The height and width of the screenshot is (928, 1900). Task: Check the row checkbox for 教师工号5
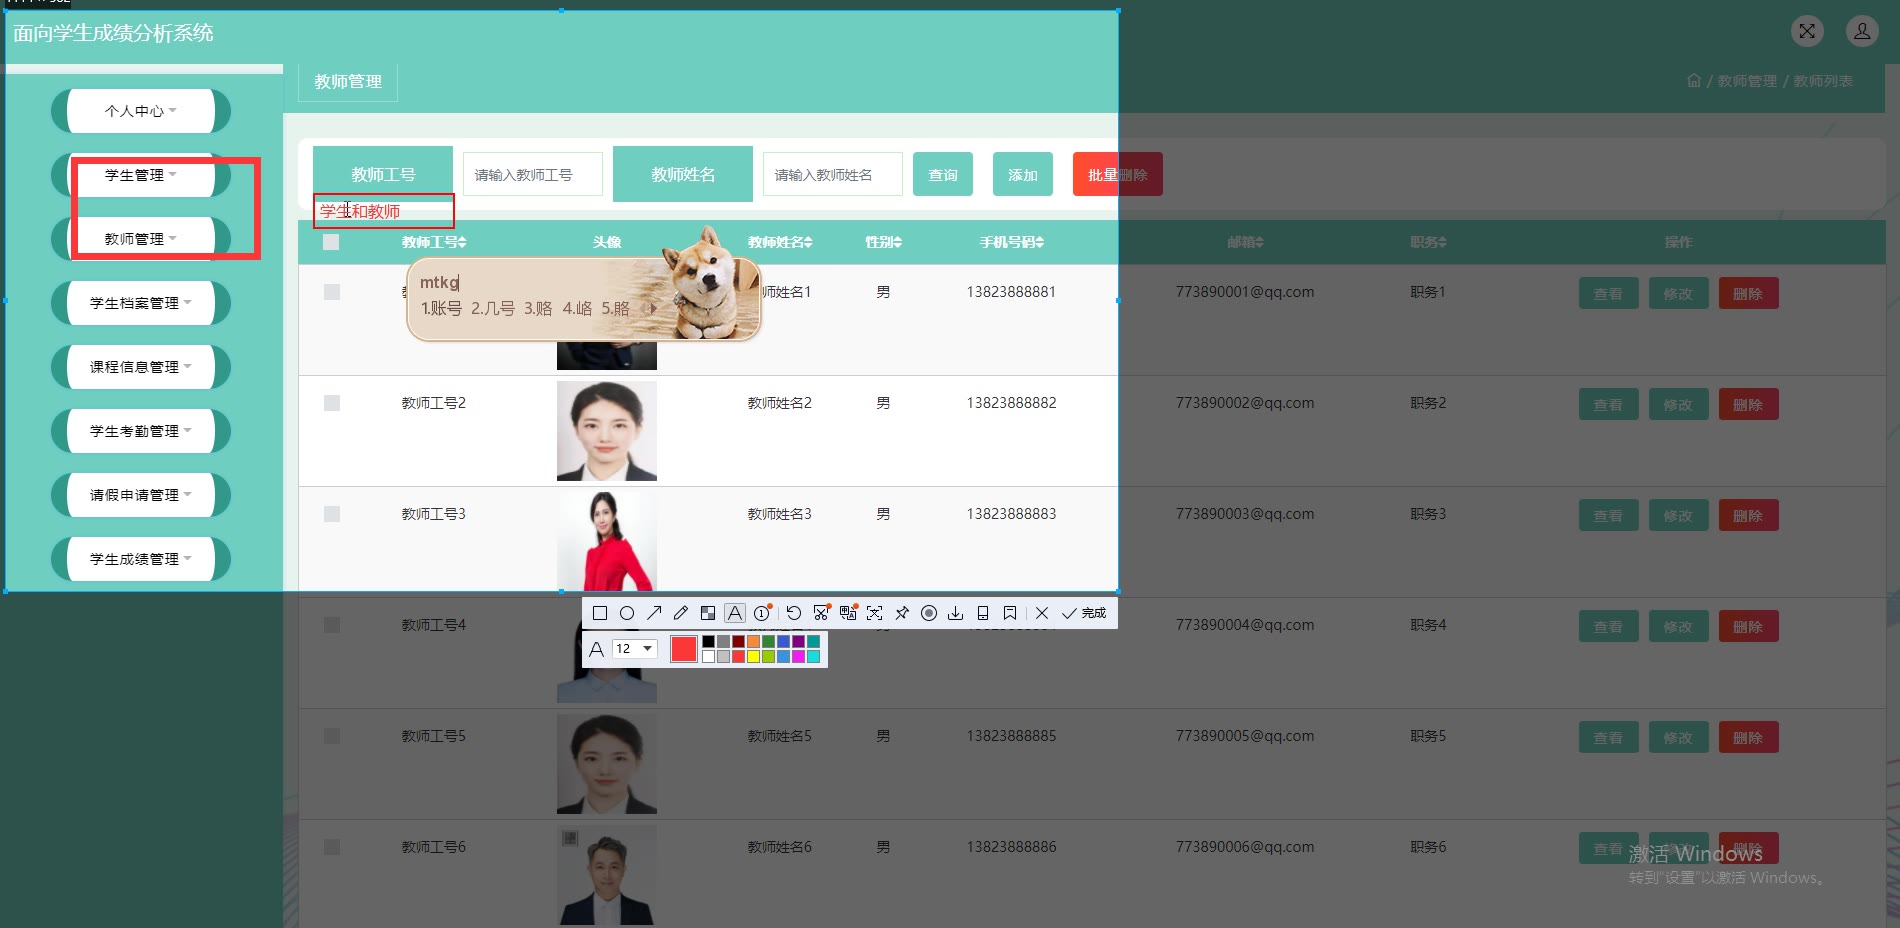pyautogui.click(x=332, y=736)
